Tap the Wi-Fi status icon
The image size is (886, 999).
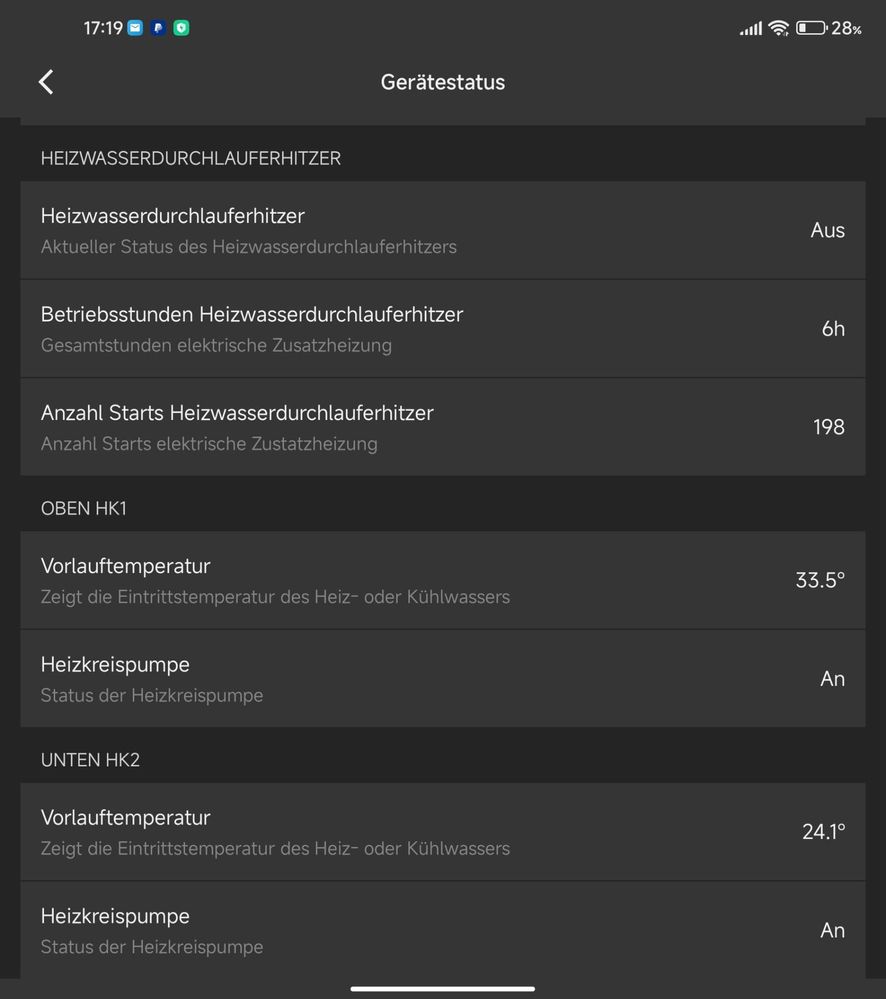tap(778, 28)
